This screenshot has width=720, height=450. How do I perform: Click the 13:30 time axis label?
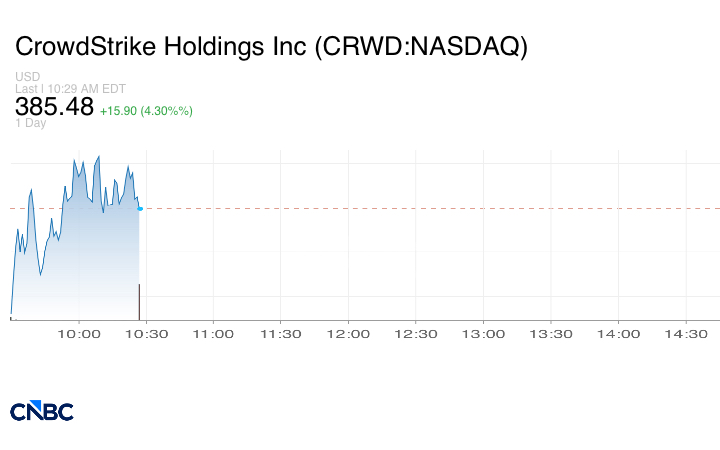pyautogui.click(x=551, y=335)
